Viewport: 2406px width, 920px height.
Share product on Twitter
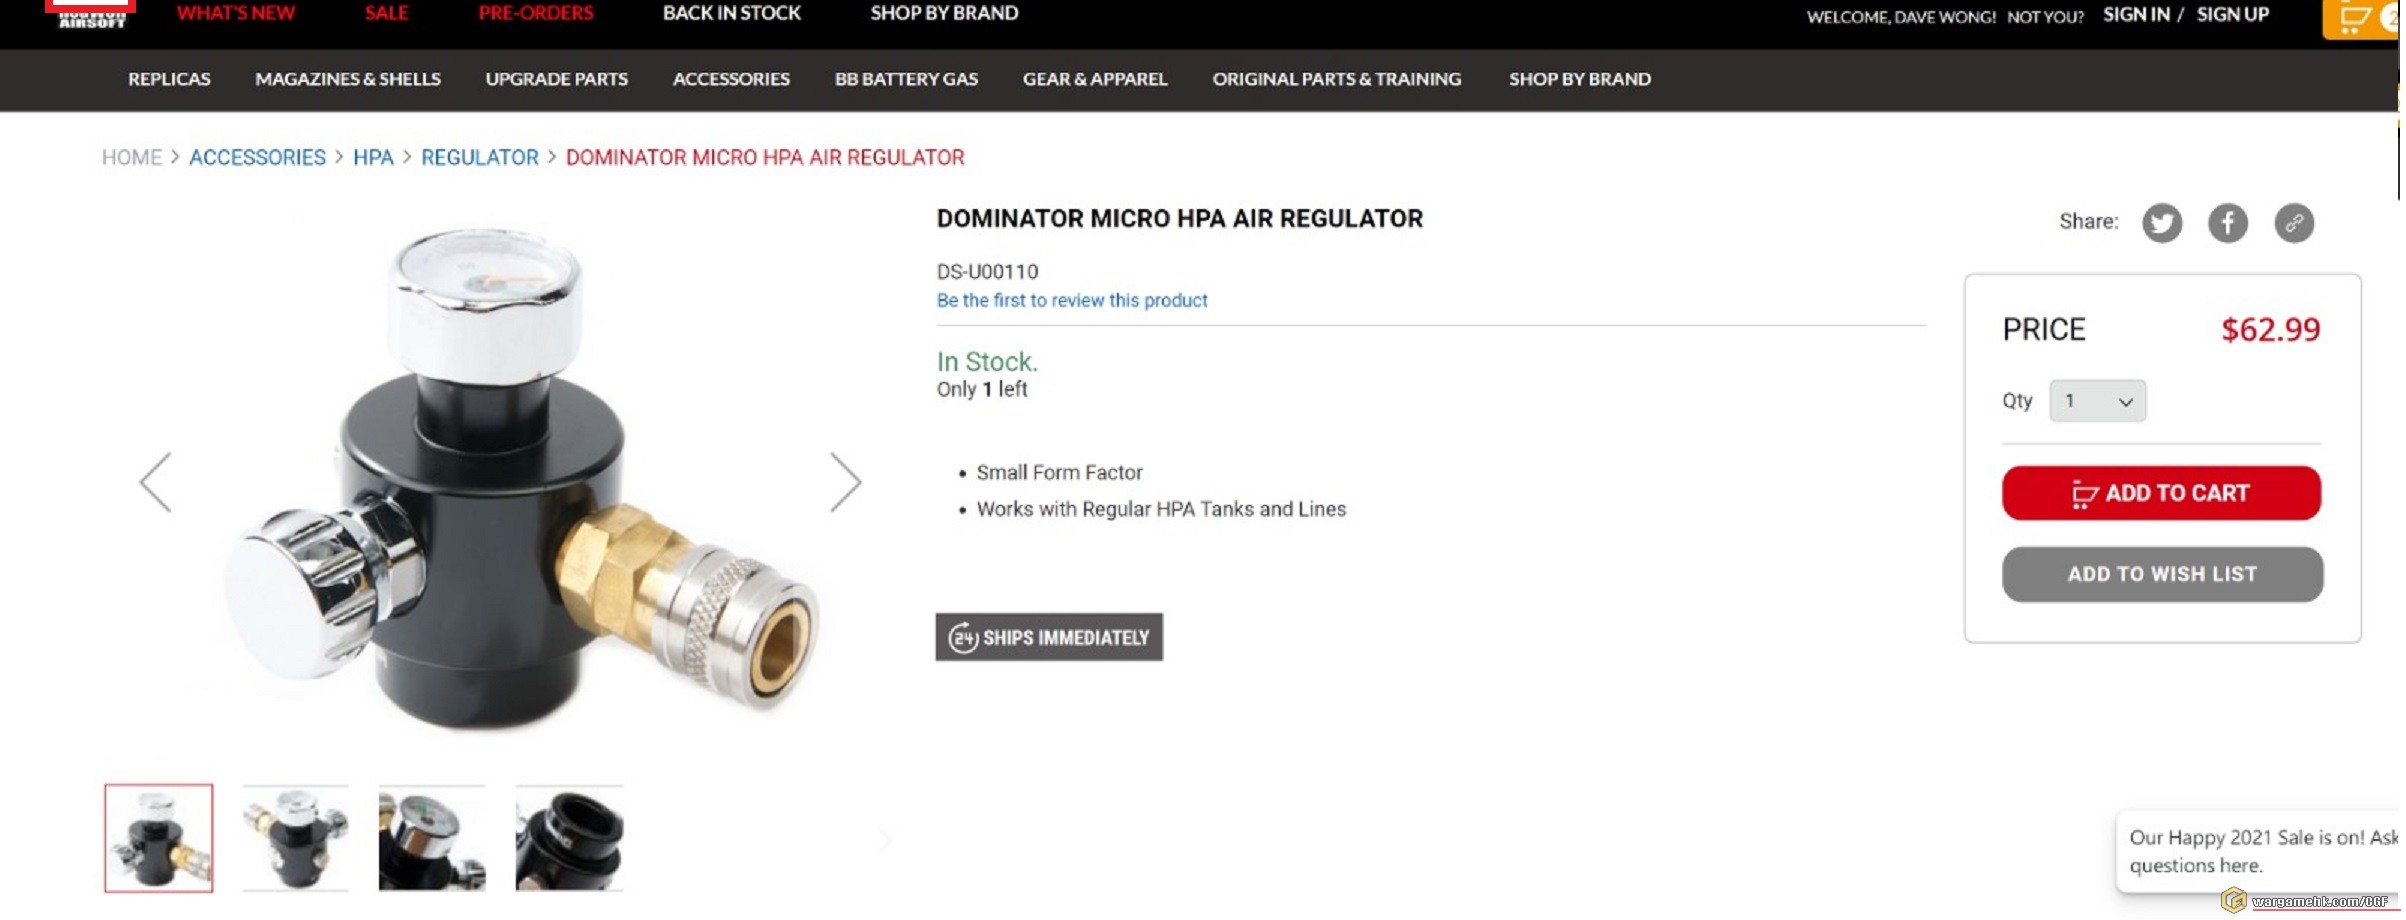click(2161, 222)
